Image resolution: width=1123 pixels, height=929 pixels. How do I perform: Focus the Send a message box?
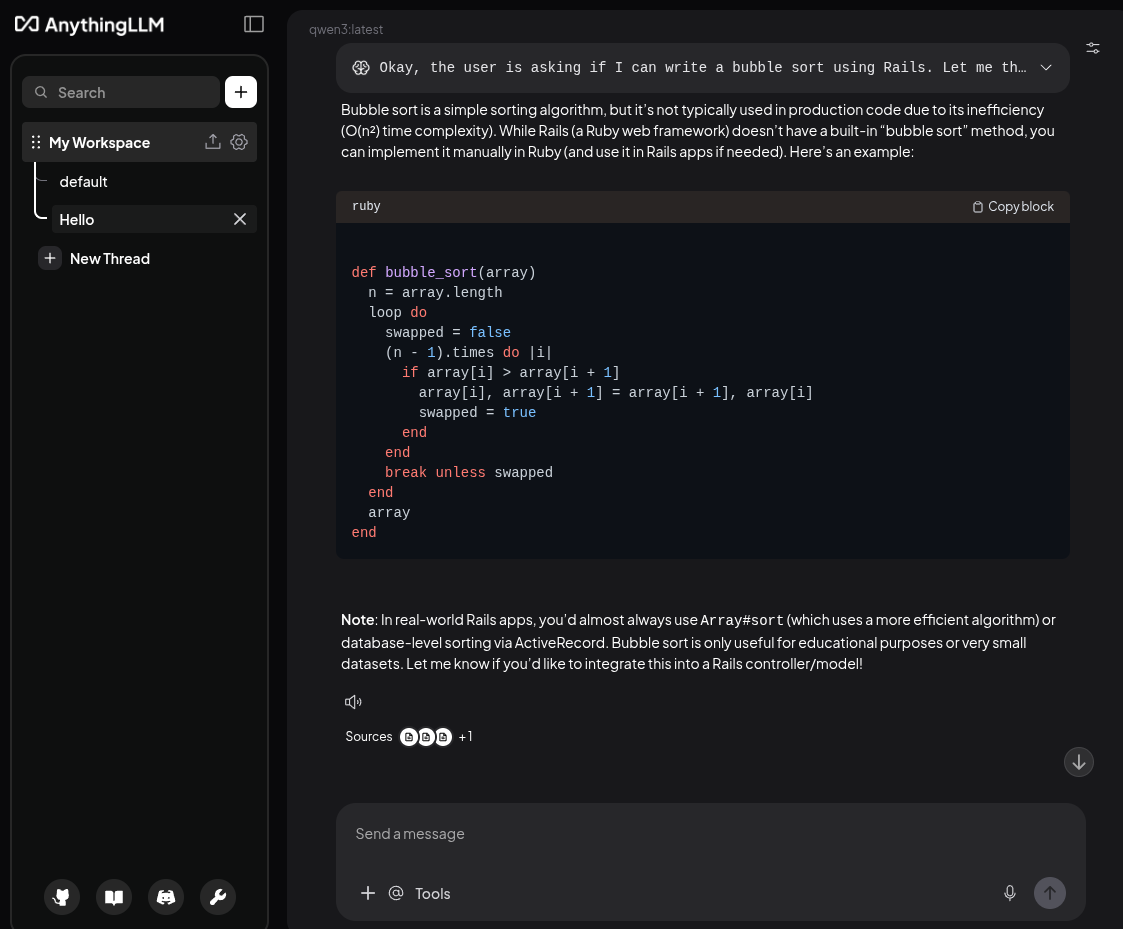tap(710, 834)
